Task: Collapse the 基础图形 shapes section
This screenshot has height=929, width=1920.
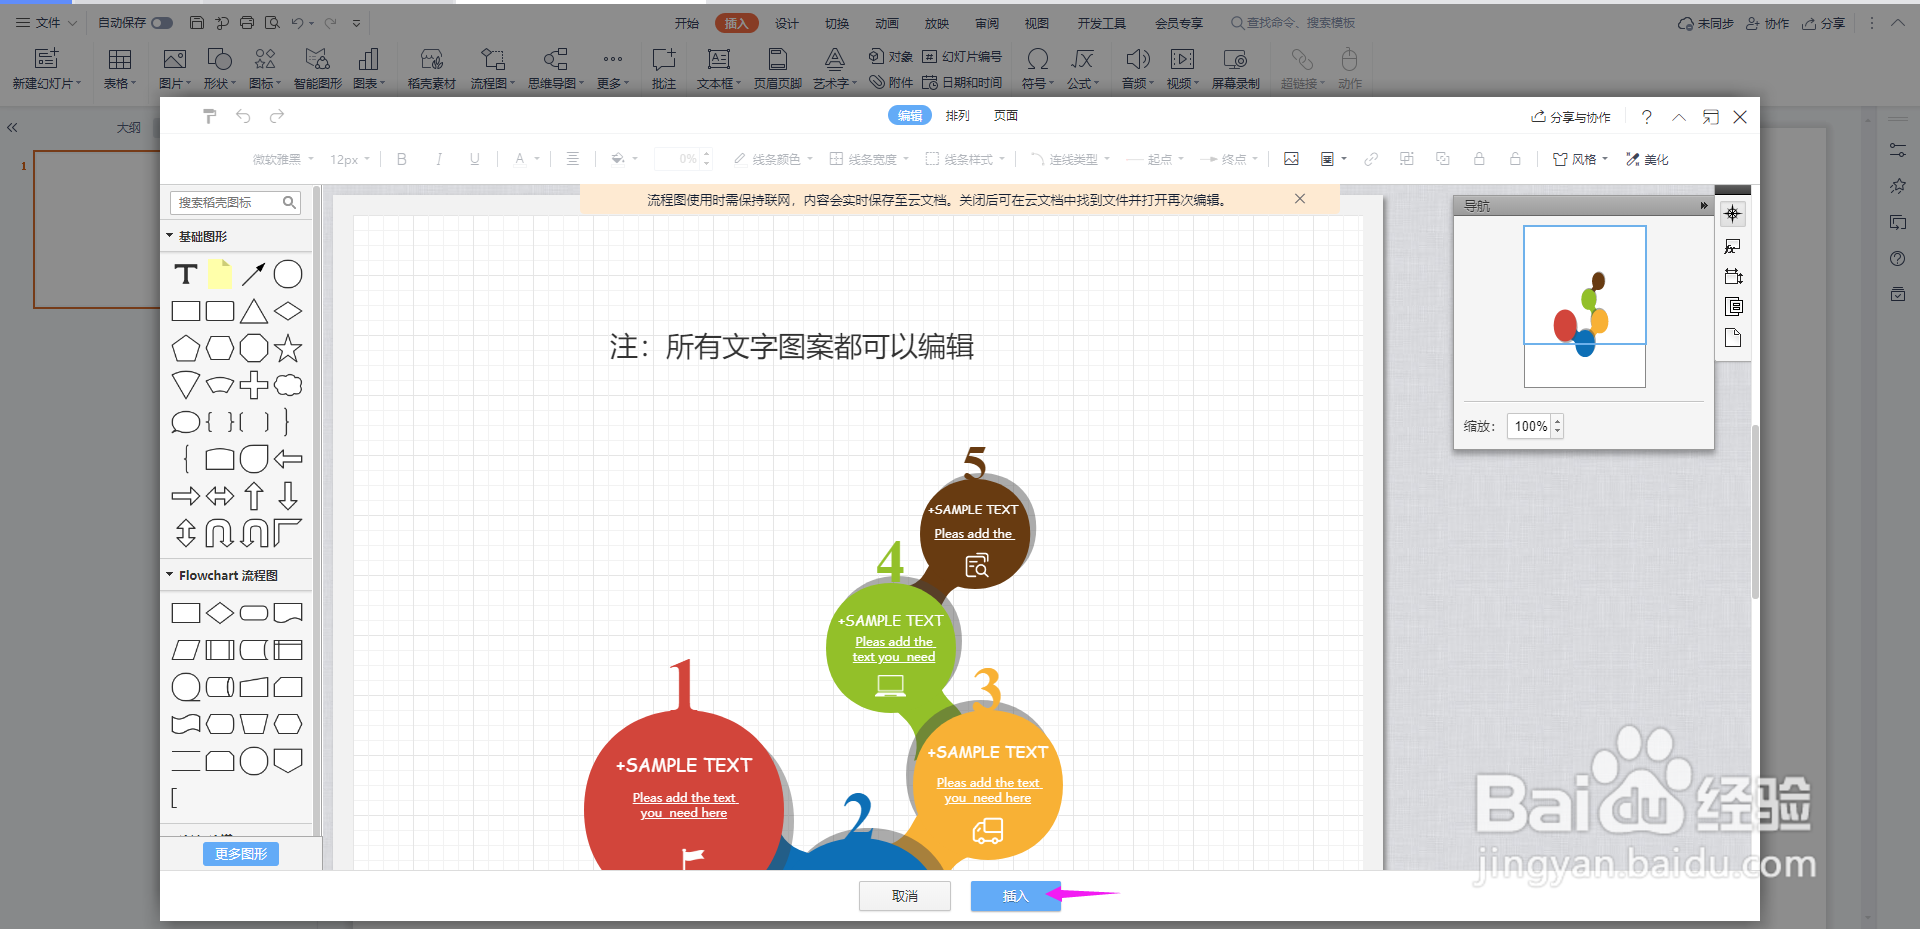Action: click(169, 235)
